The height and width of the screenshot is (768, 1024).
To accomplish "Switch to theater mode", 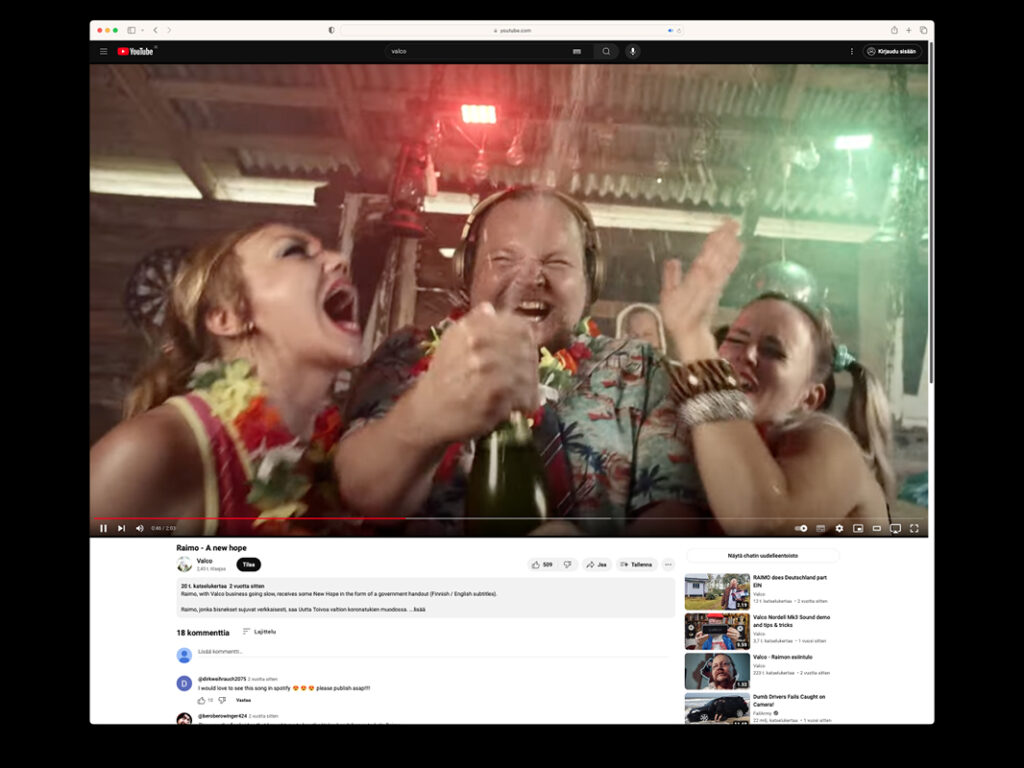I will tap(877, 528).
